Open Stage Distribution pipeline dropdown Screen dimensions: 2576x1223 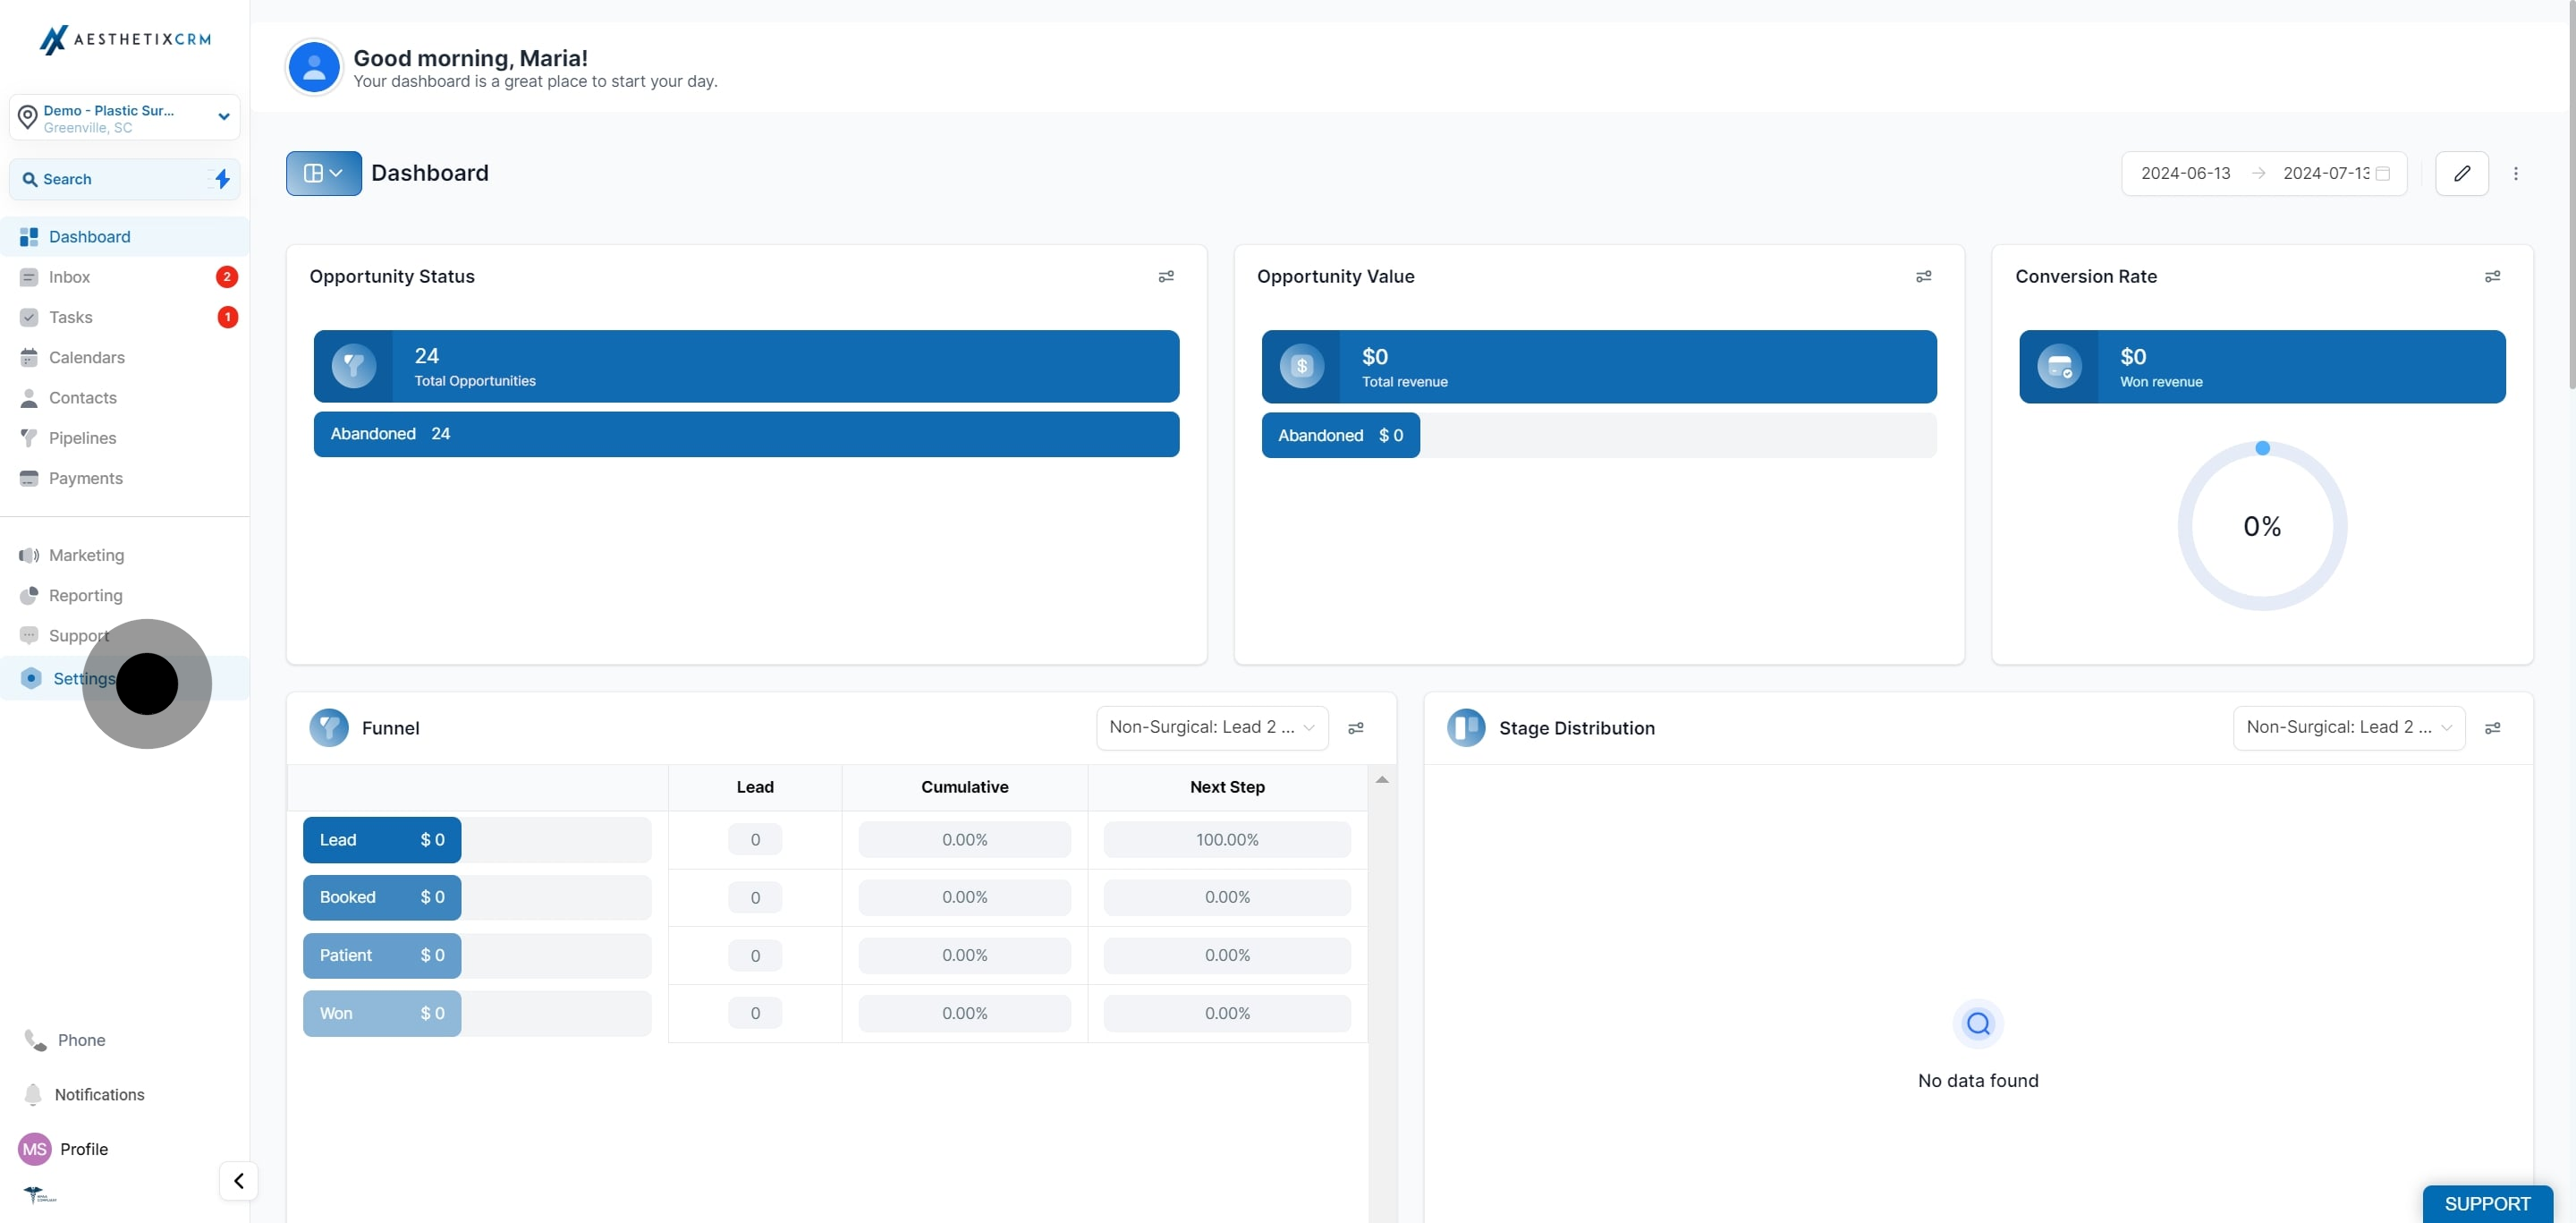coord(2348,728)
